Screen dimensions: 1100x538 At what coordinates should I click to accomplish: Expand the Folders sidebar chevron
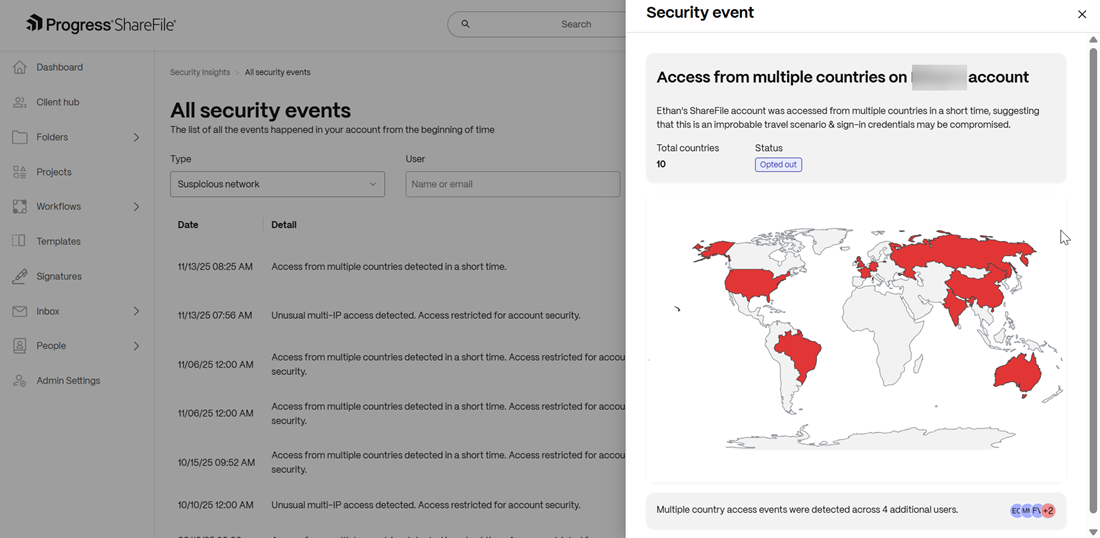point(136,137)
